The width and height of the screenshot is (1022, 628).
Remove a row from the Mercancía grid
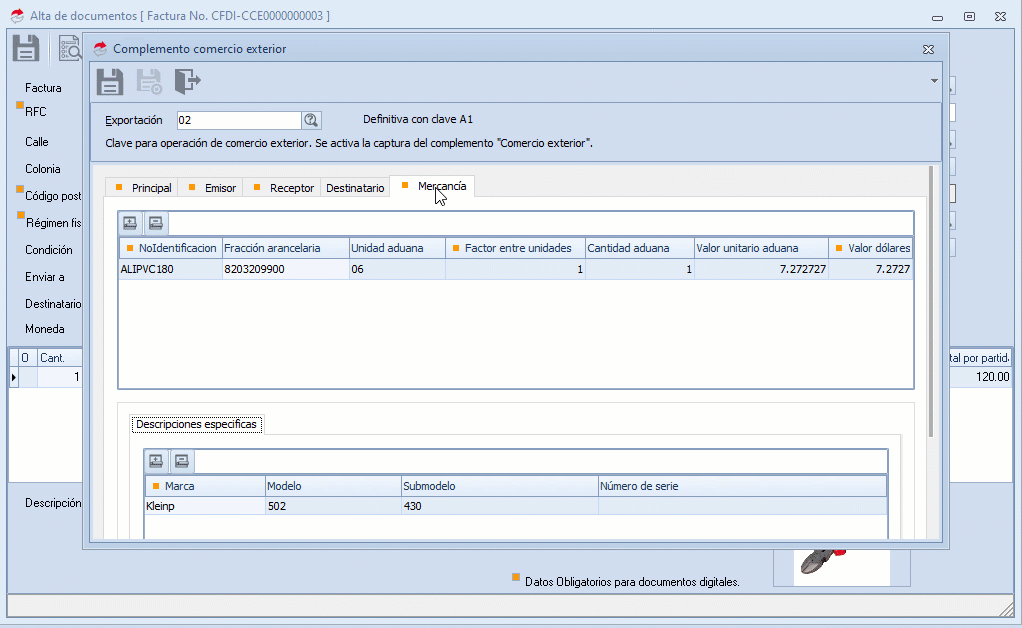(155, 223)
